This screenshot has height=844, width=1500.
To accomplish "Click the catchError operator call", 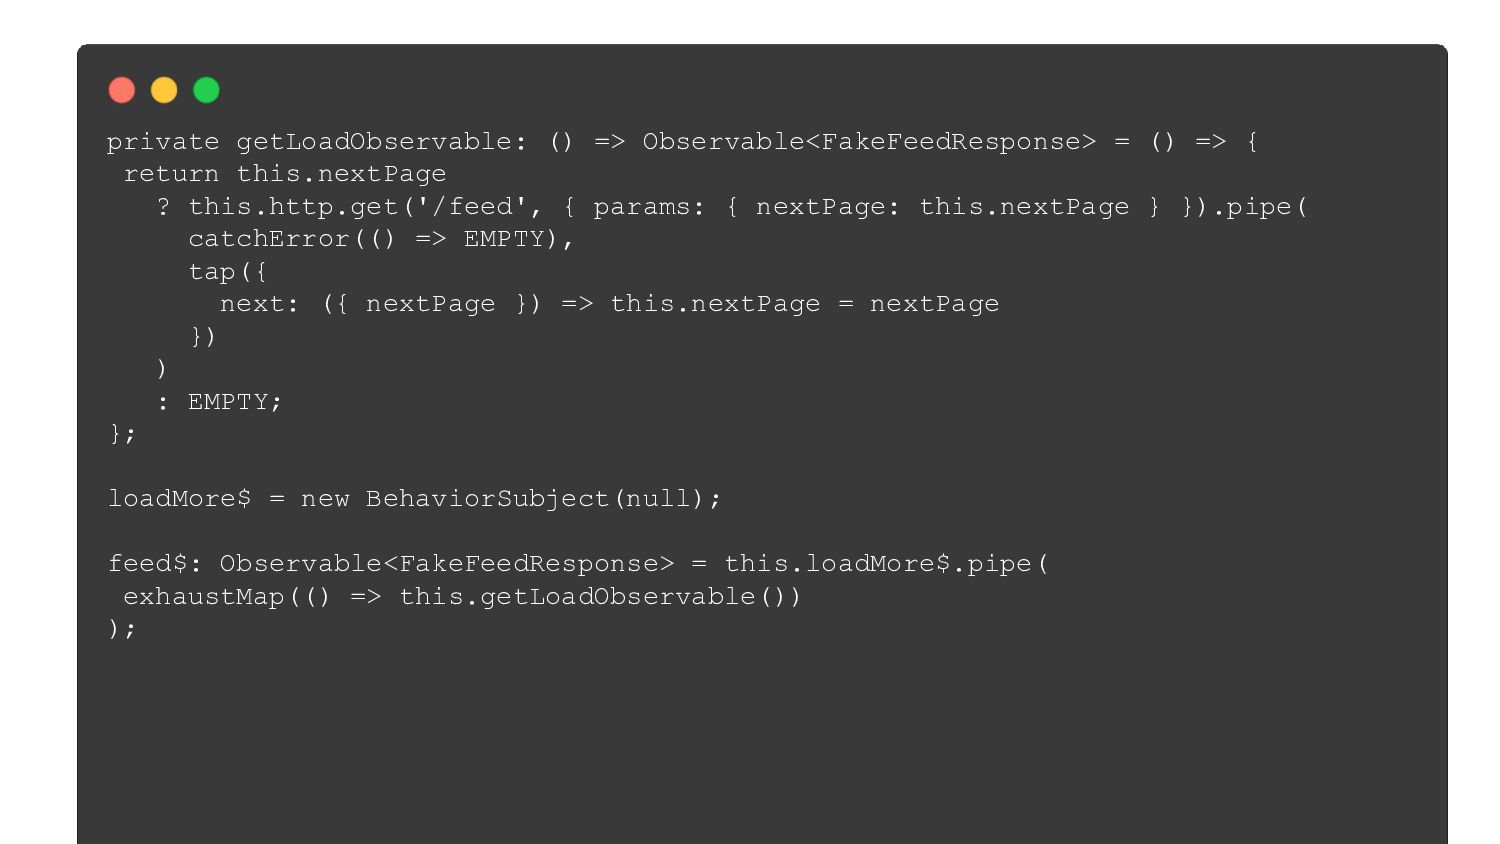I will 373,239.
